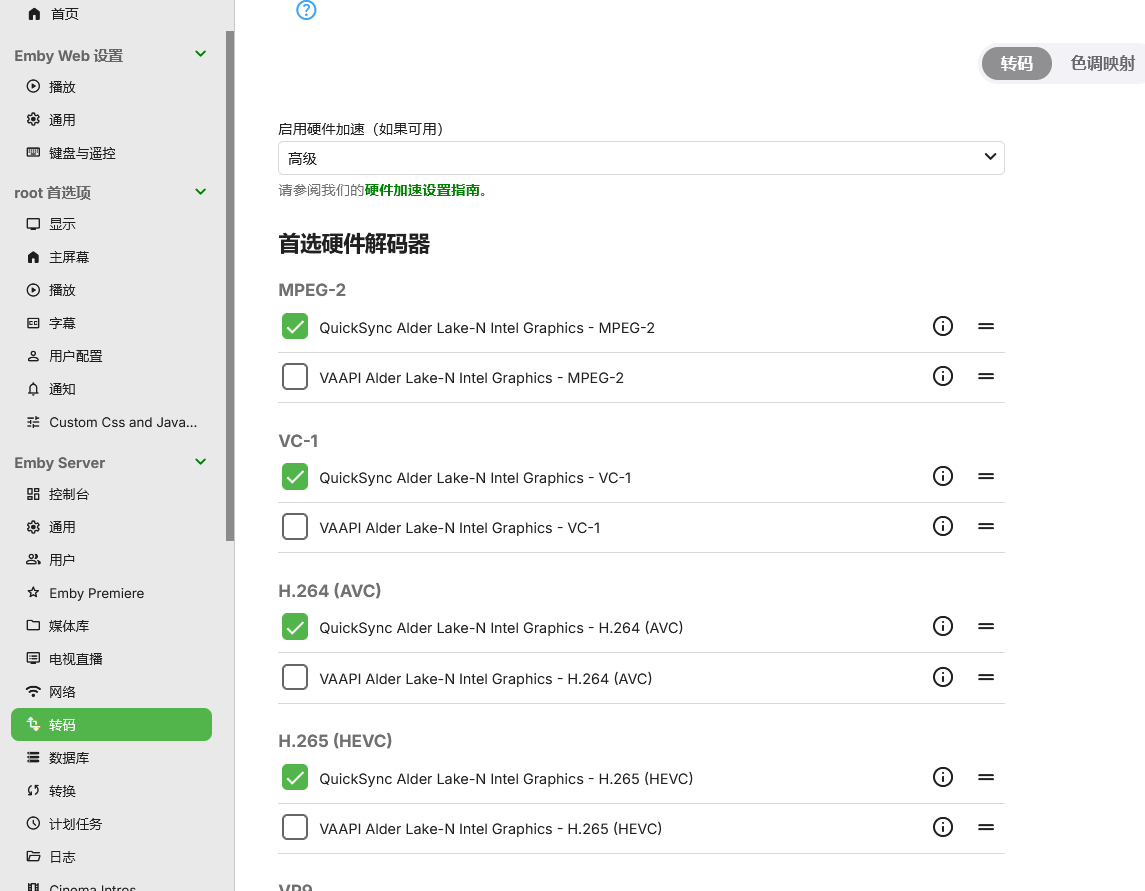
Task: Click reorder handle for VAAPI MPEG-2 row
Action: (x=986, y=376)
